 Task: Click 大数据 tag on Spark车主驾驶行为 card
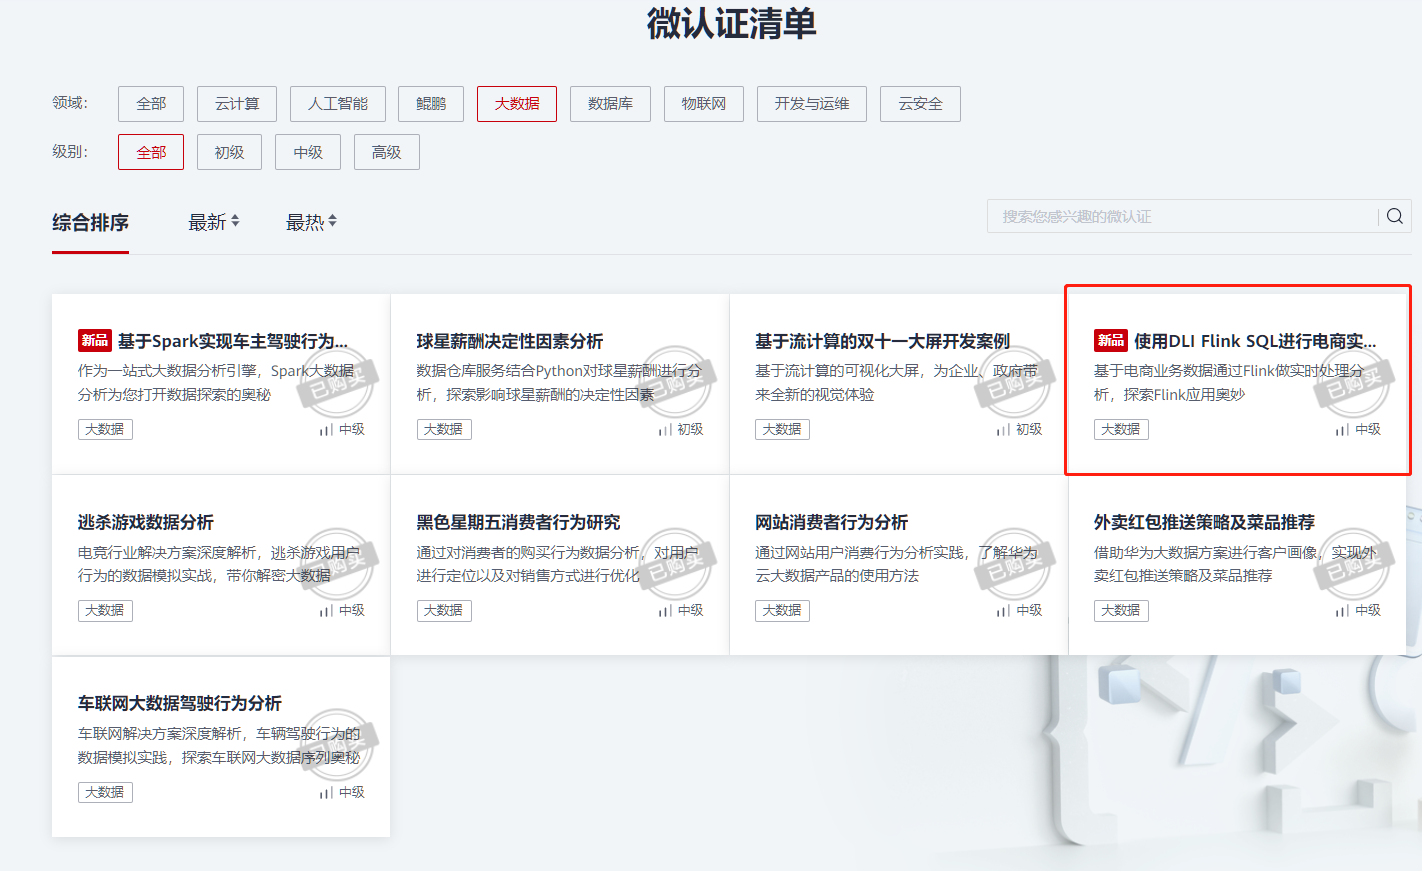pos(105,430)
